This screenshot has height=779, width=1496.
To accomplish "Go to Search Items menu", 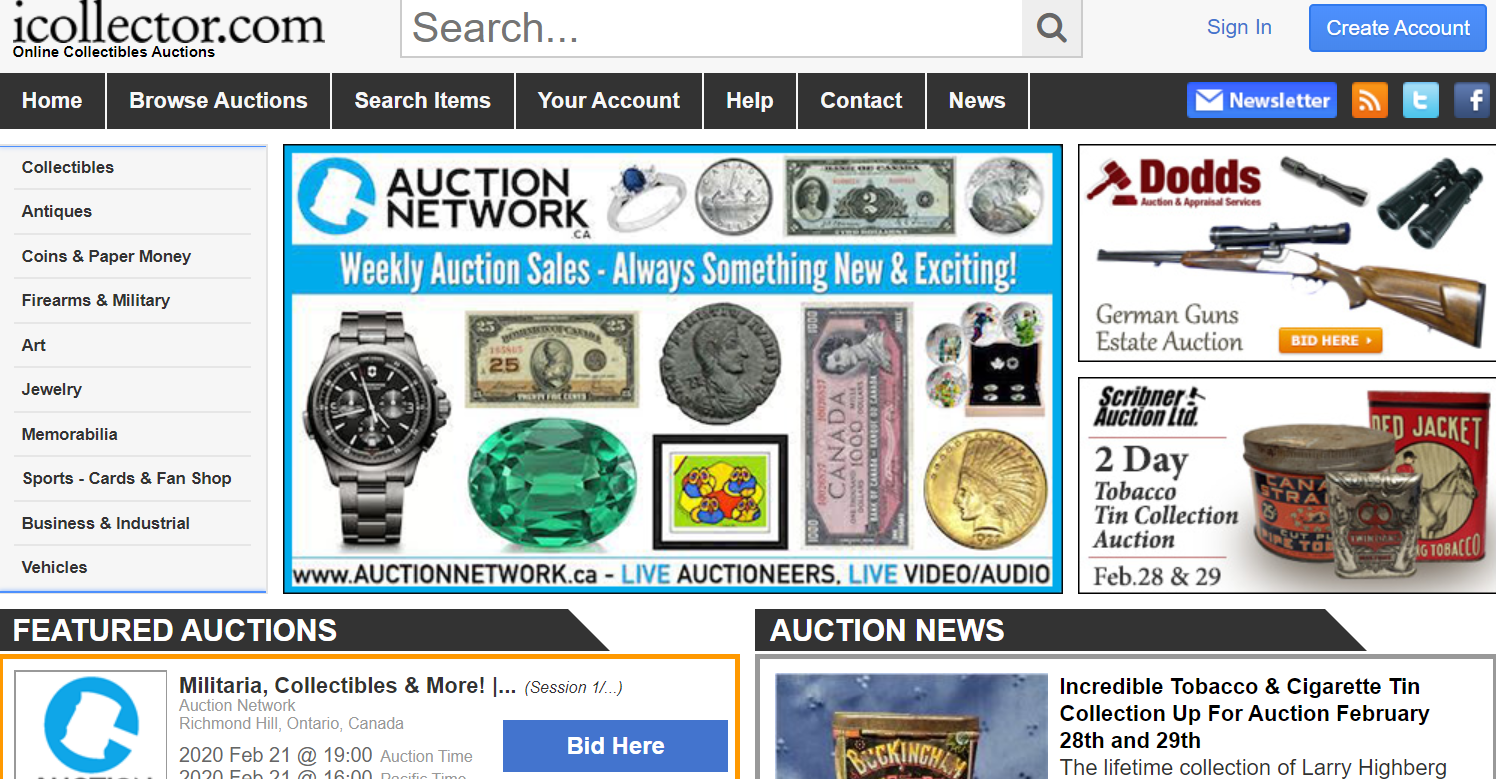I will 423,101.
